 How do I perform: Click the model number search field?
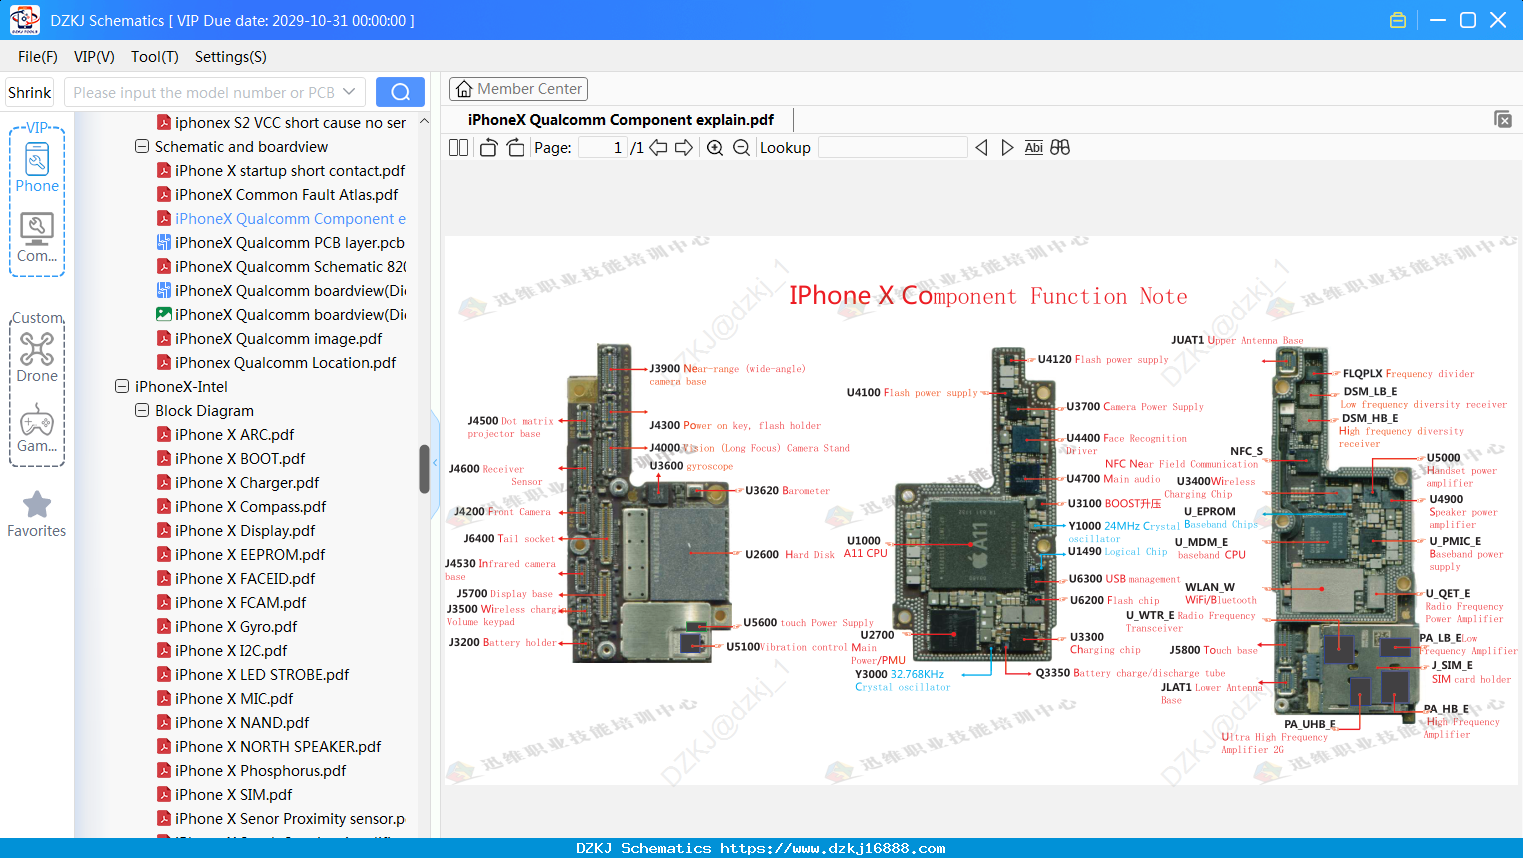pos(205,92)
